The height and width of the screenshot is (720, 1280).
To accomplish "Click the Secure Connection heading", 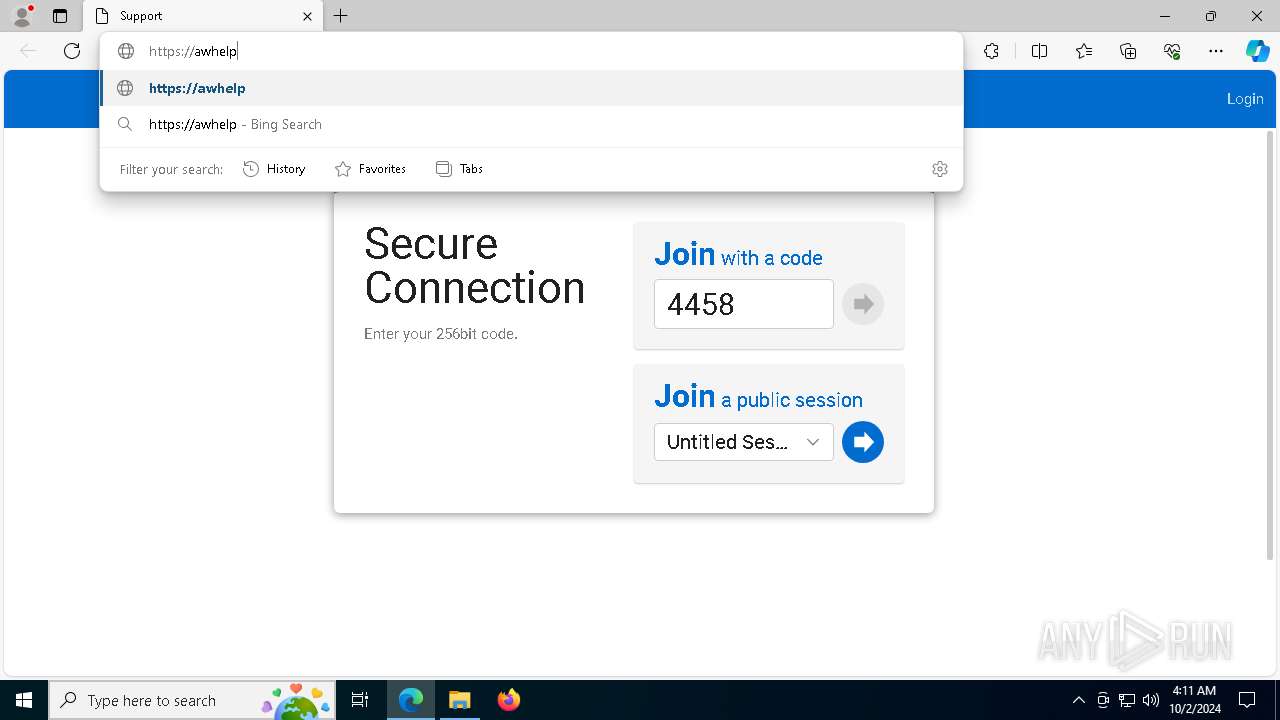I will click(474, 266).
